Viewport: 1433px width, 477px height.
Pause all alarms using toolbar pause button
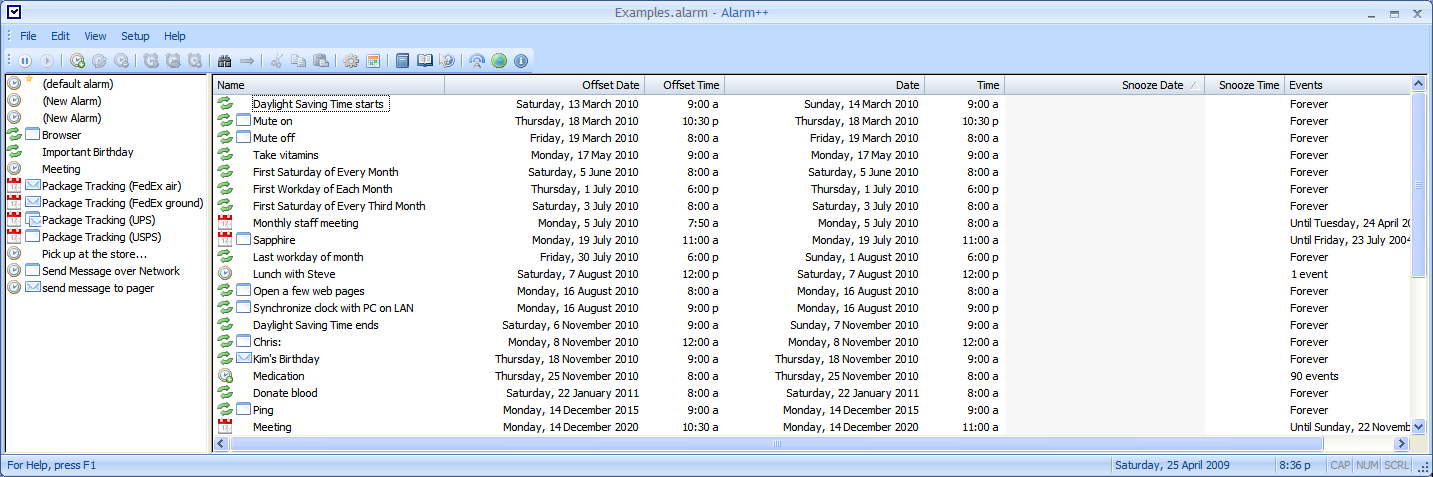pos(25,61)
